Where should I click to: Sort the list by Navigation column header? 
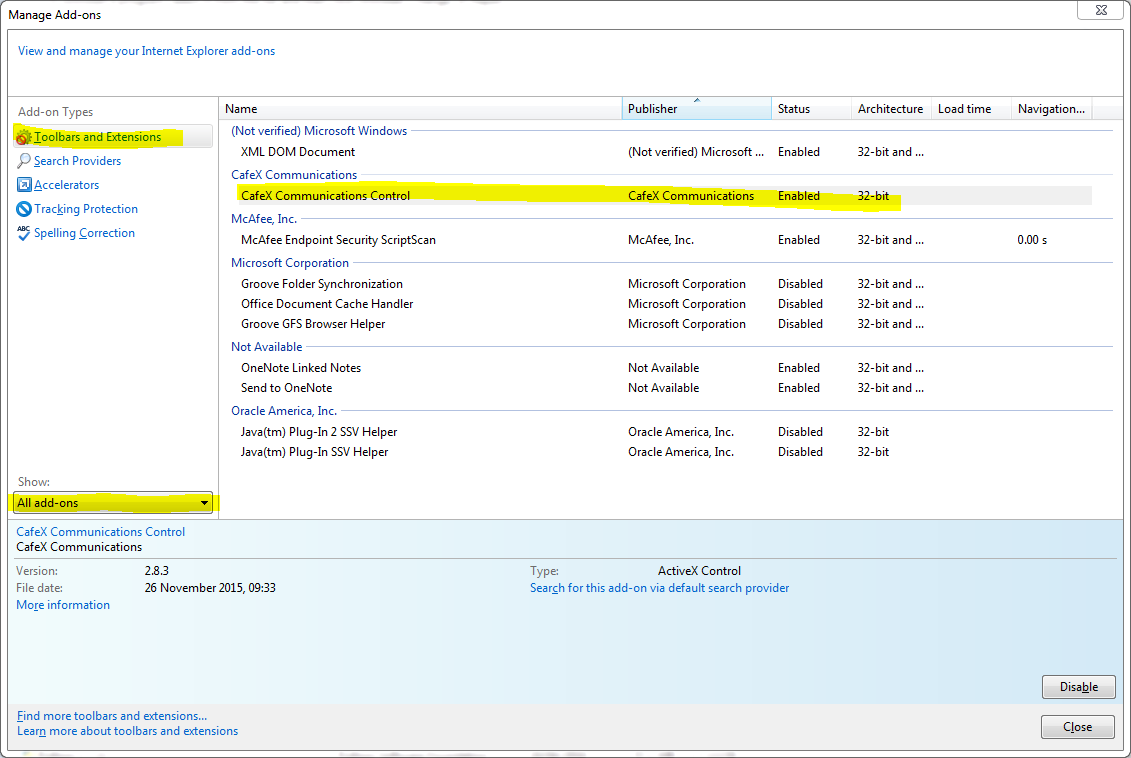[1052, 109]
